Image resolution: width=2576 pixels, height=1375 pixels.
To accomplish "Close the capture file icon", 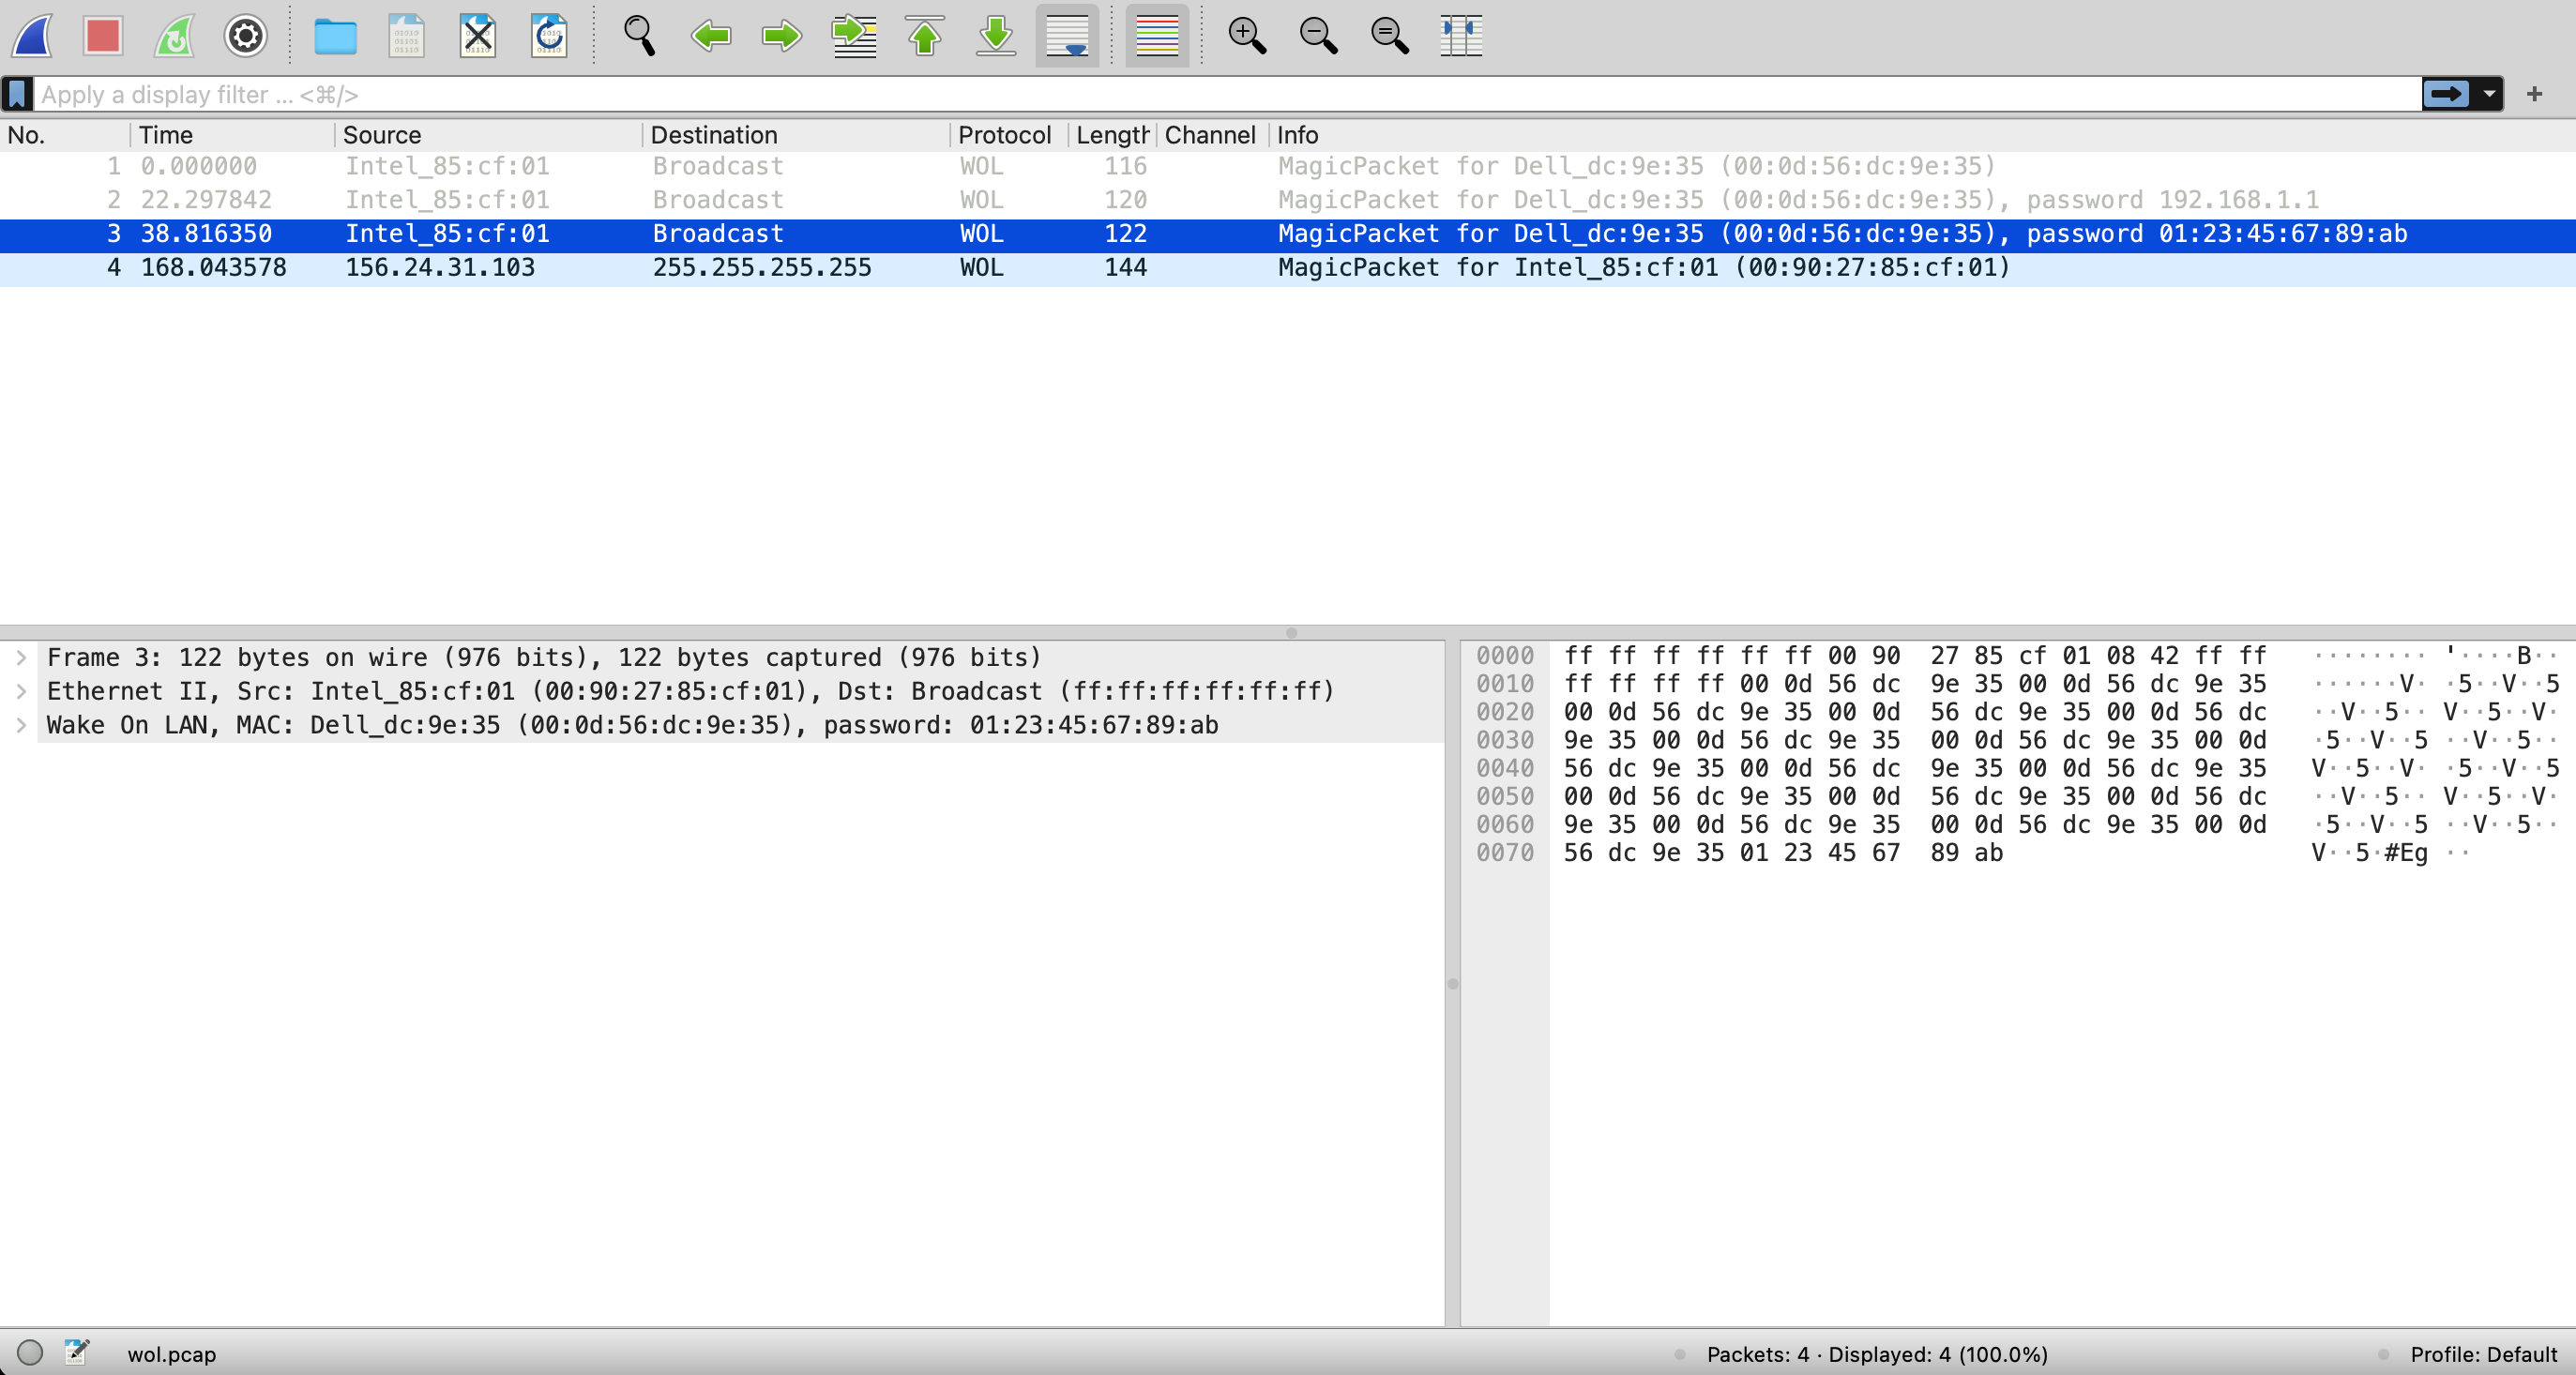I will point(478,36).
